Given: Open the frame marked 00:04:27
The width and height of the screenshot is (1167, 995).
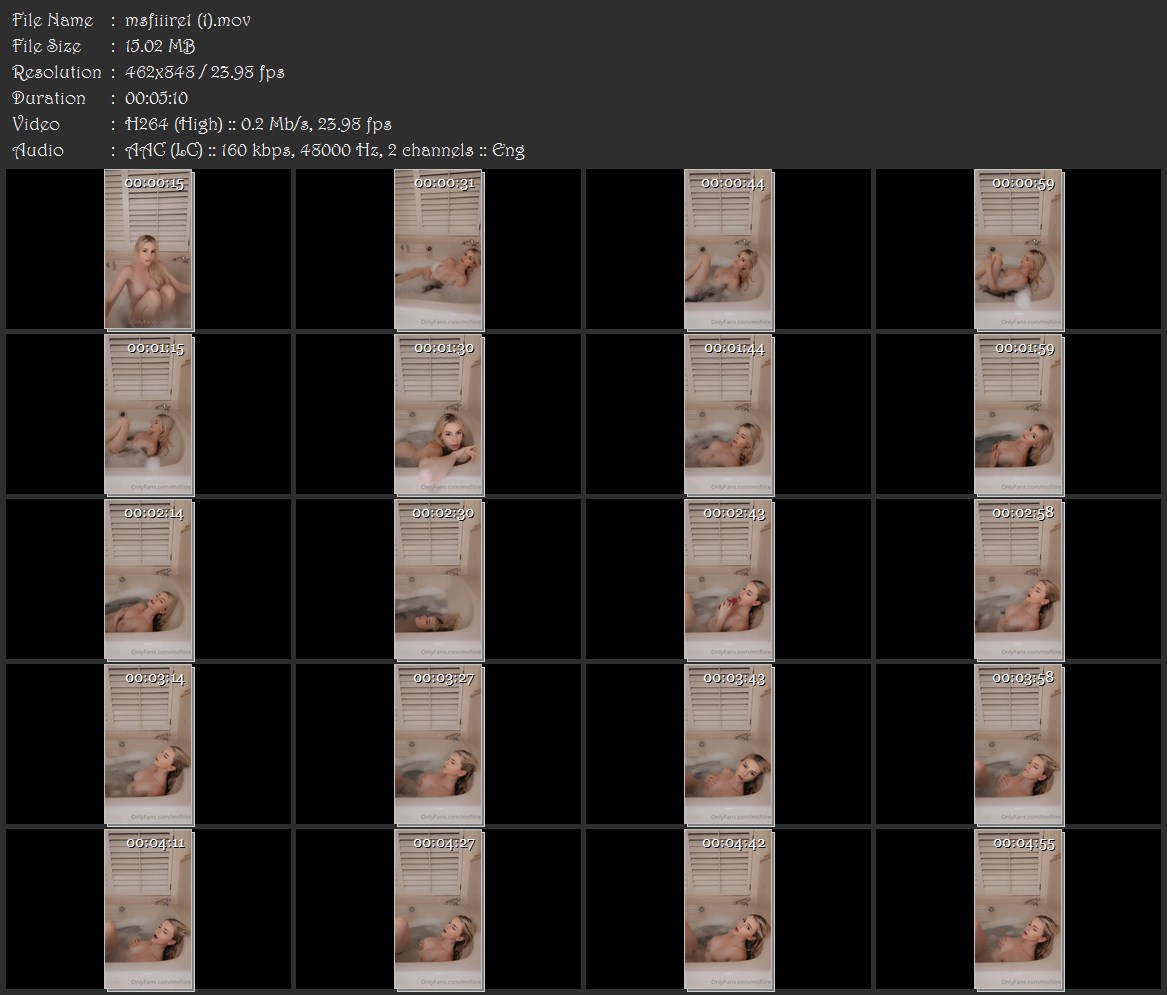Looking at the screenshot, I should pos(439,910).
